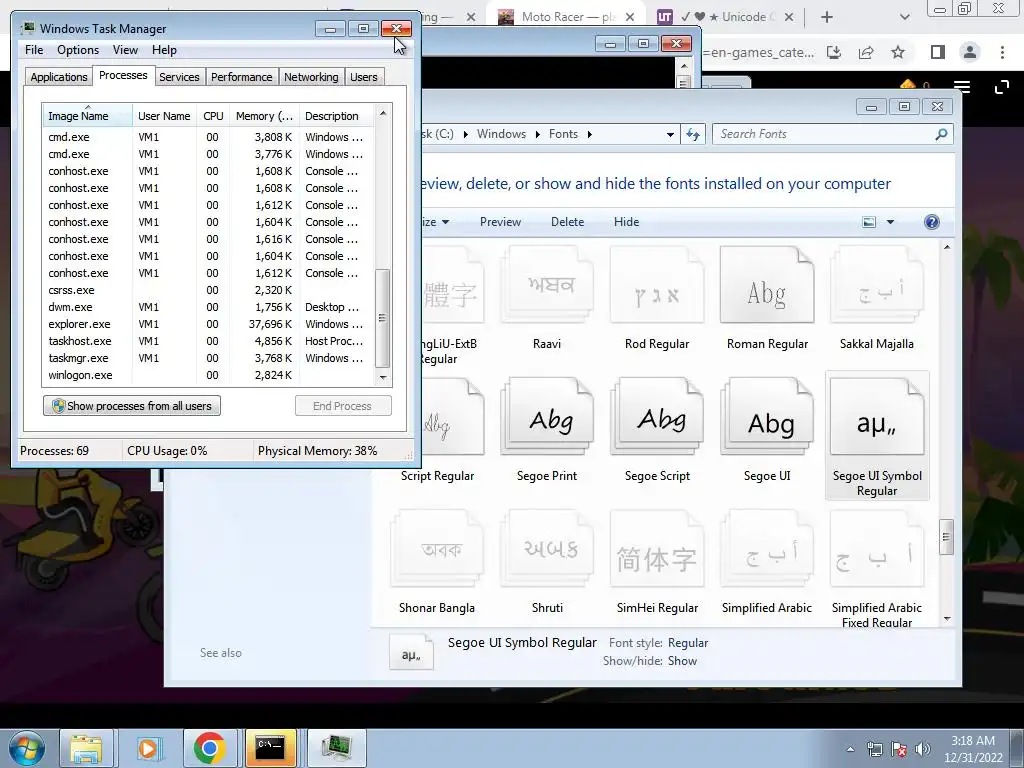Viewport: 1024px width, 768px height.
Task: Open Task Manager Options menu
Action: 78,50
